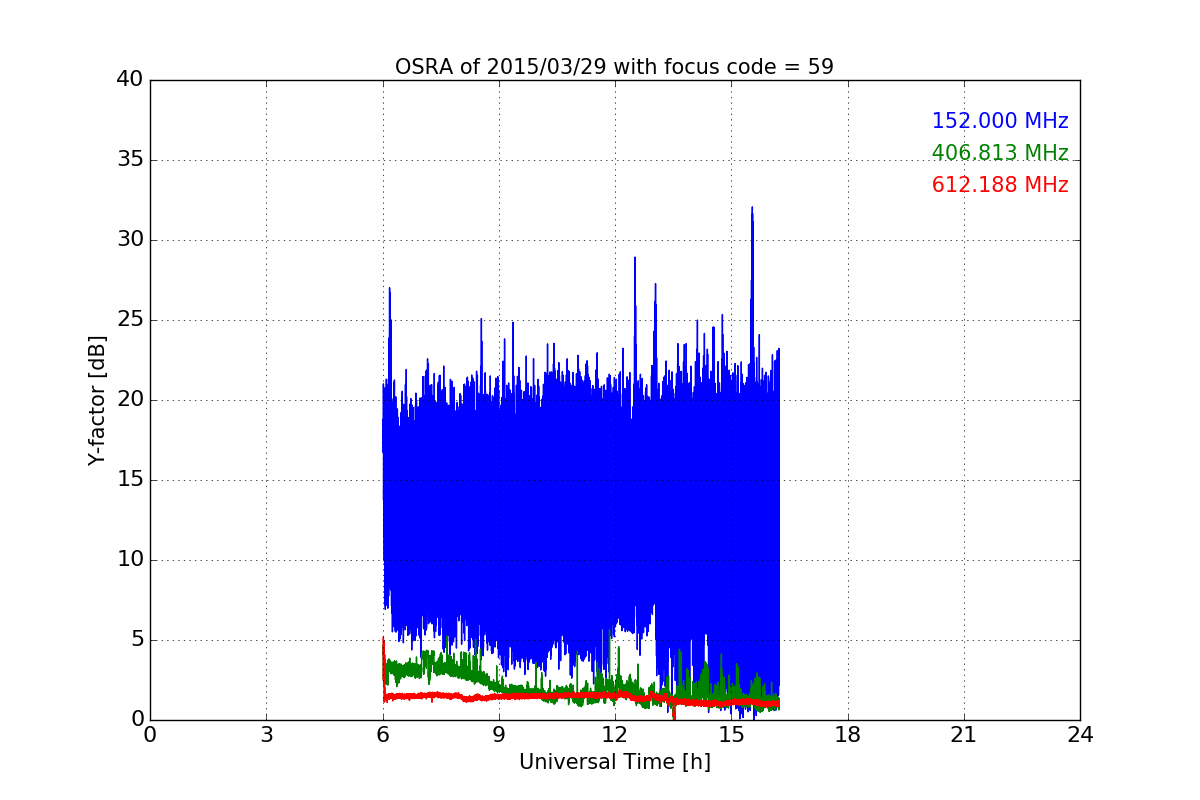
Task: Select the blue '152.000 MHz' legend label
Action: coord(1000,121)
